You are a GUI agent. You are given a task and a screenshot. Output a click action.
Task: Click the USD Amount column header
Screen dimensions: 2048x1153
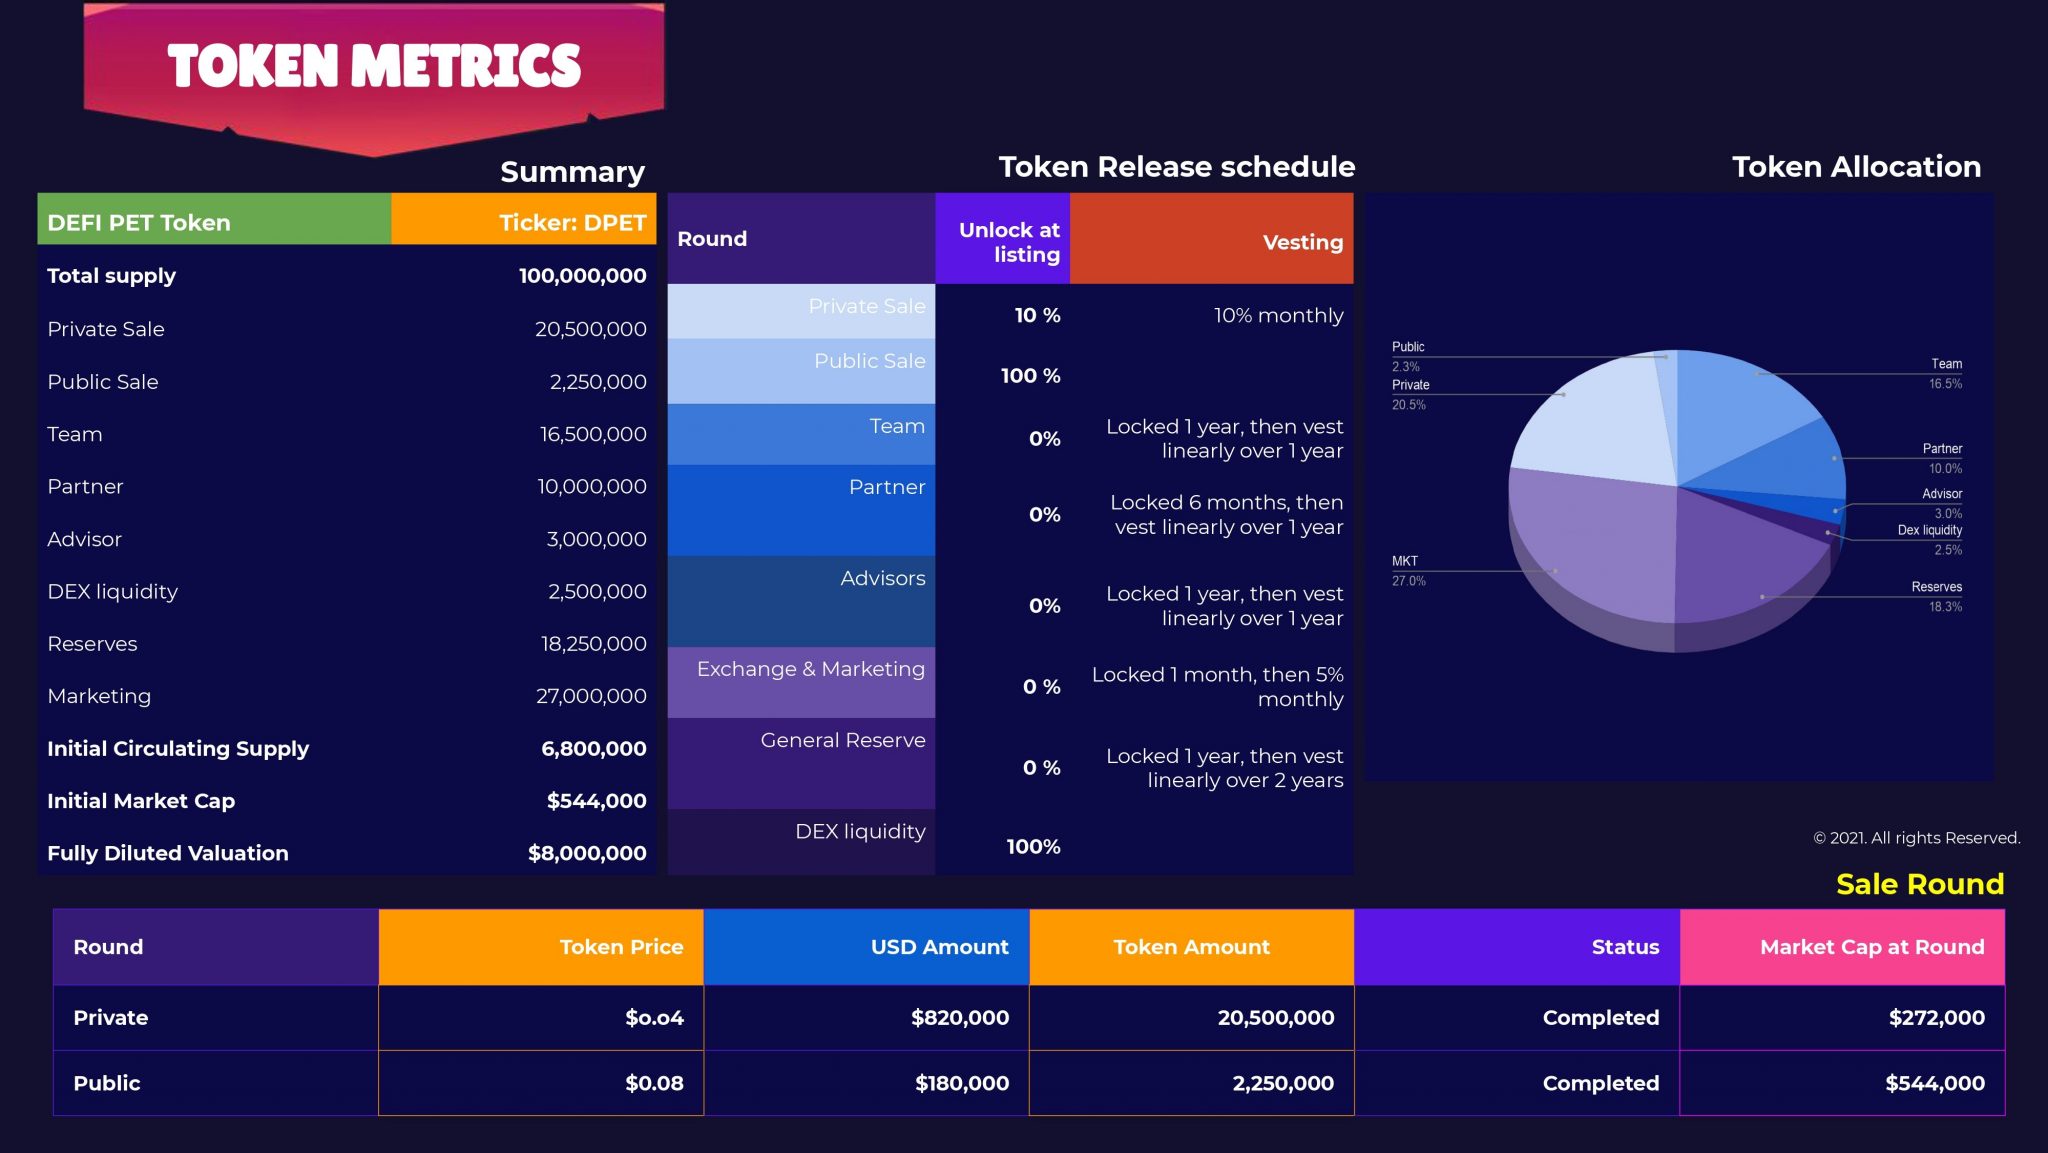coord(867,947)
